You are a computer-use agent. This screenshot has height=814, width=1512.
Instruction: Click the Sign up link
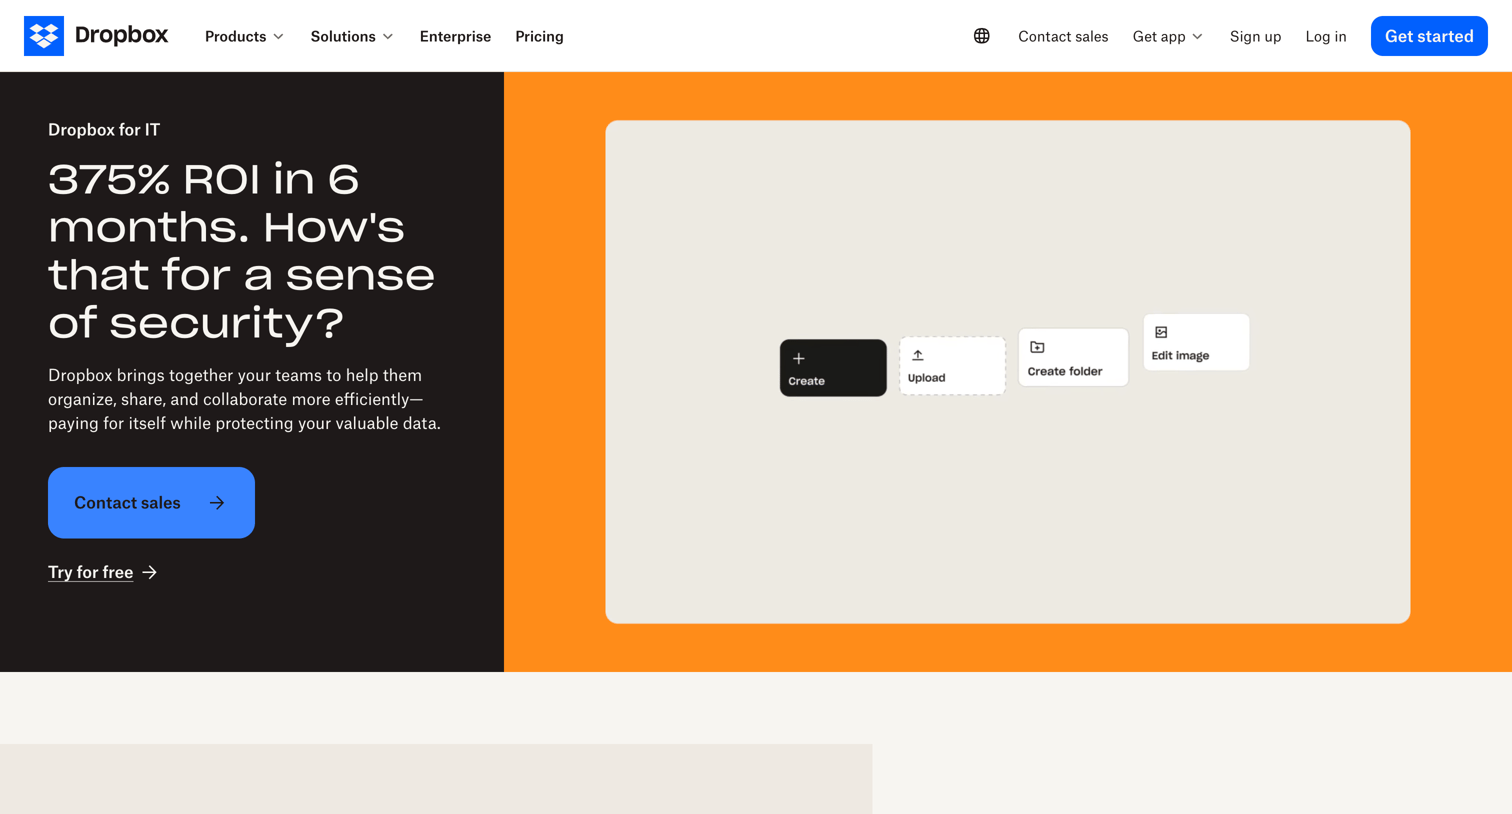point(1255,36)
